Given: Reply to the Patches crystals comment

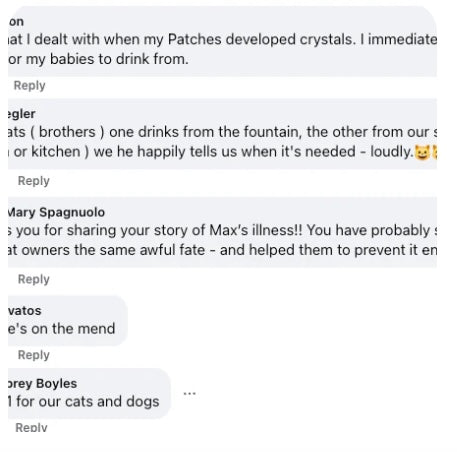Looking at the screenshot, I should pos(29,85).
